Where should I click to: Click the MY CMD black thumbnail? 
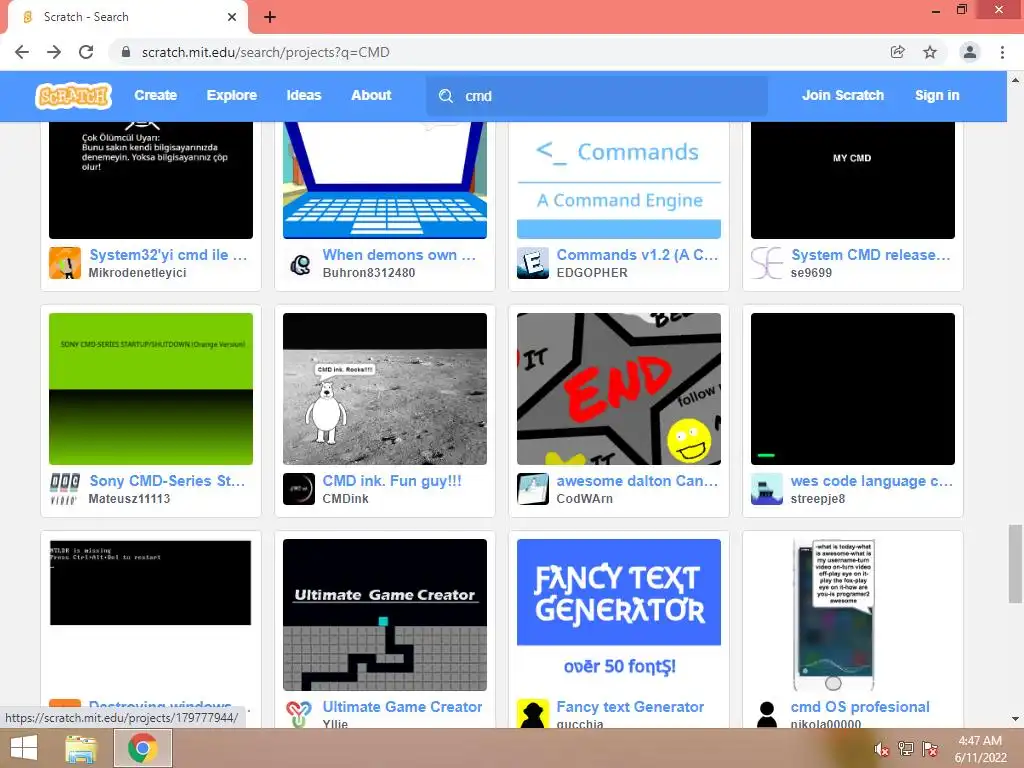(853, 180)
